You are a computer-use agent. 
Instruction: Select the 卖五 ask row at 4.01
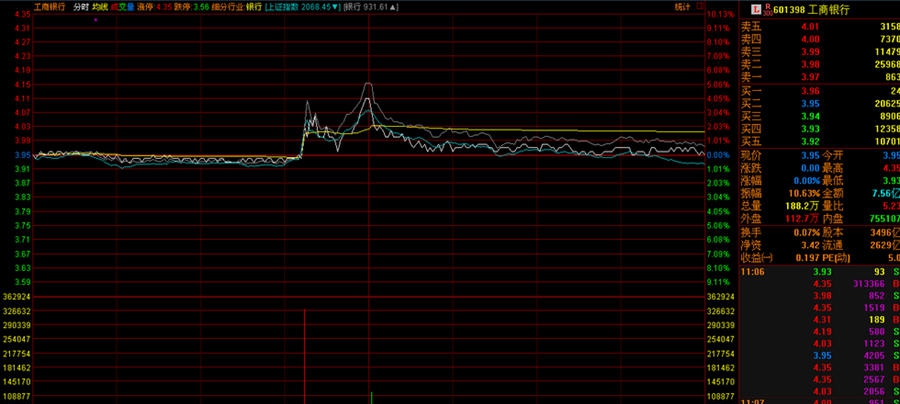click(x=820, y=26)
